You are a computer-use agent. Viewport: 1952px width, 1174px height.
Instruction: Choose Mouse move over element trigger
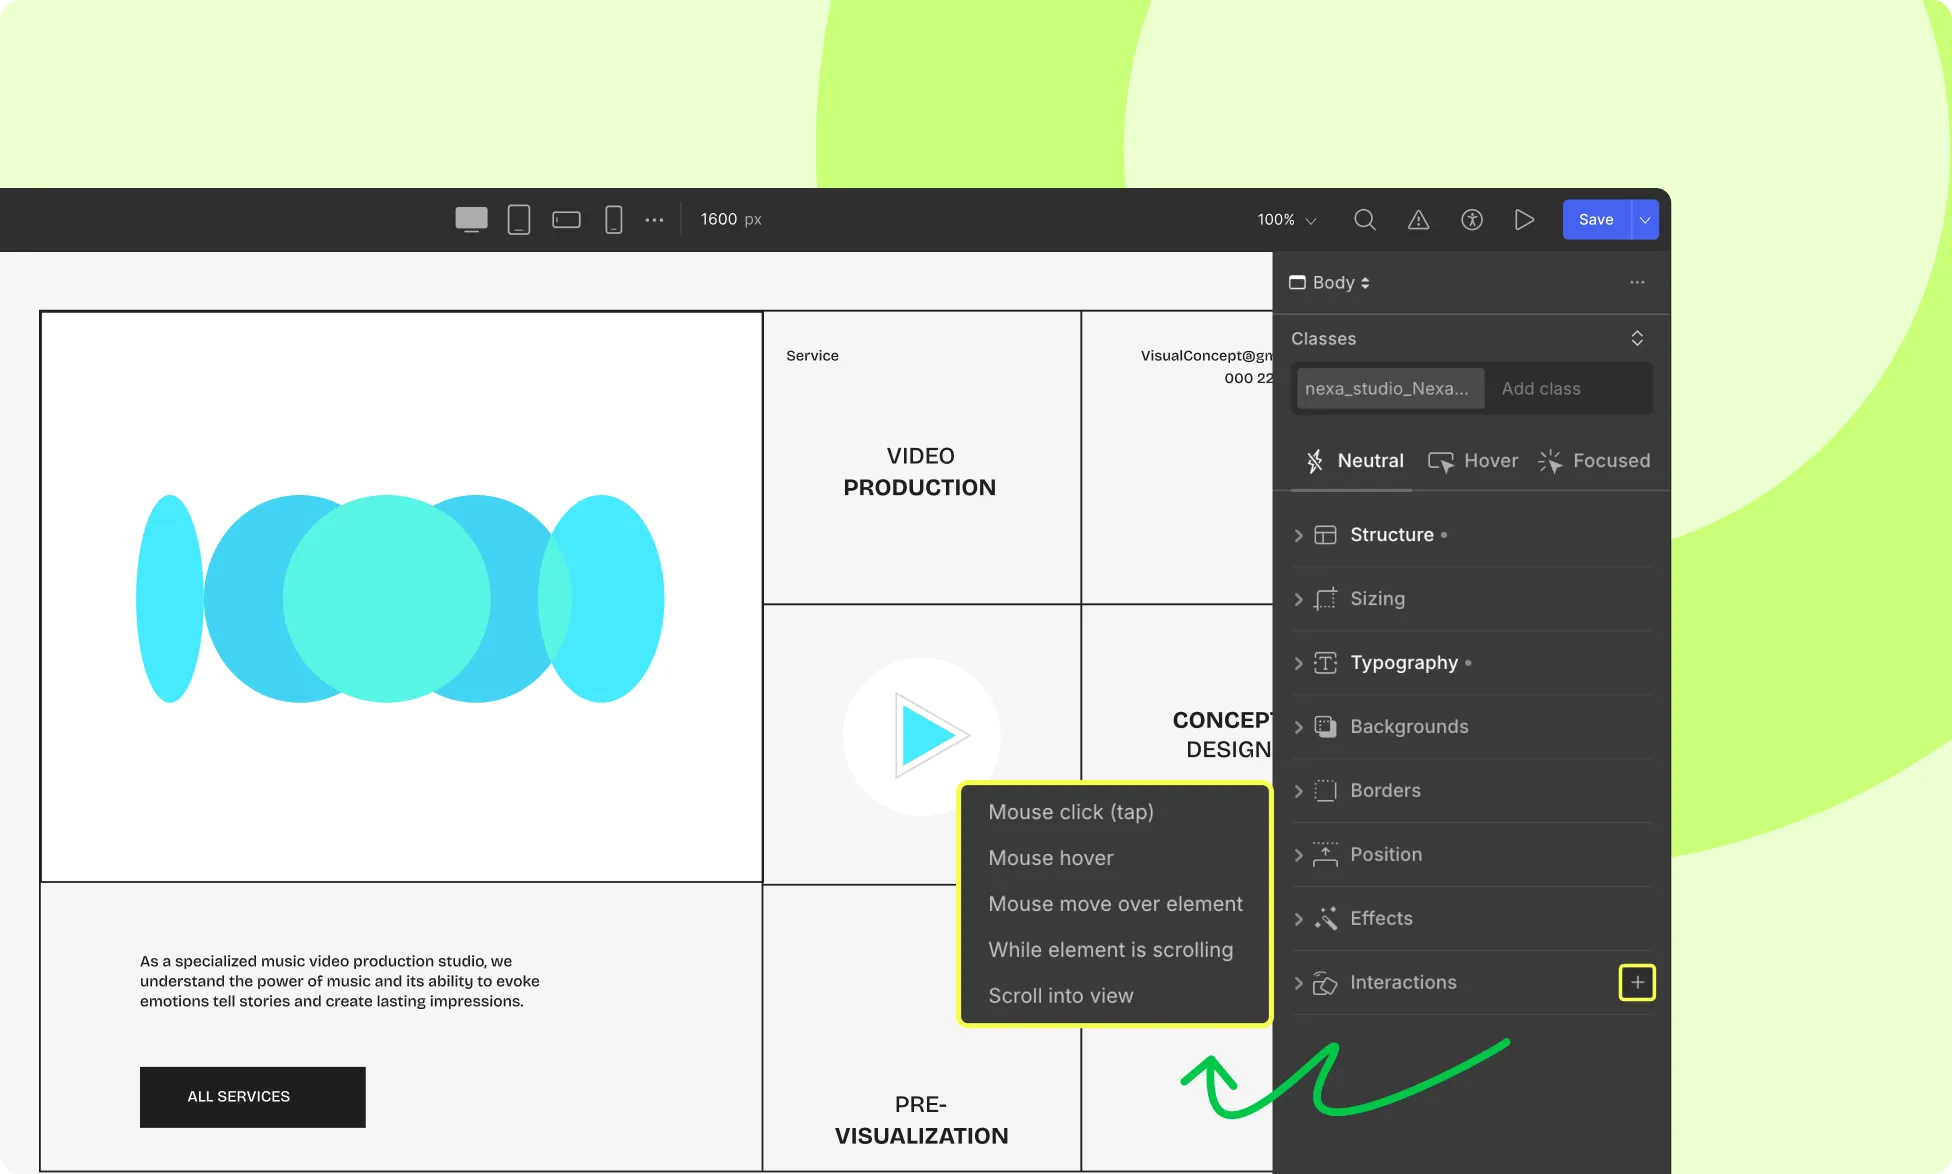[1116, 904]
